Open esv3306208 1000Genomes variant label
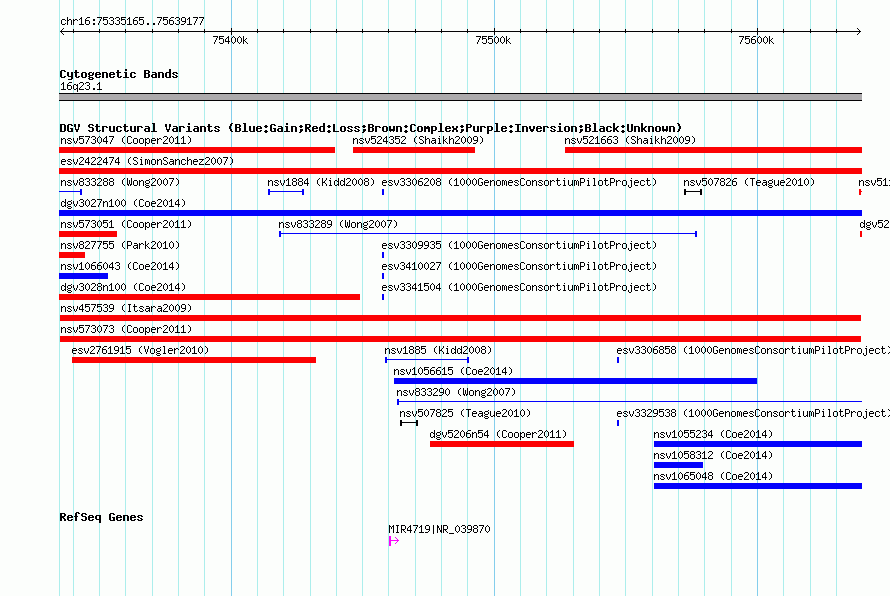 (x=519, y=182)
